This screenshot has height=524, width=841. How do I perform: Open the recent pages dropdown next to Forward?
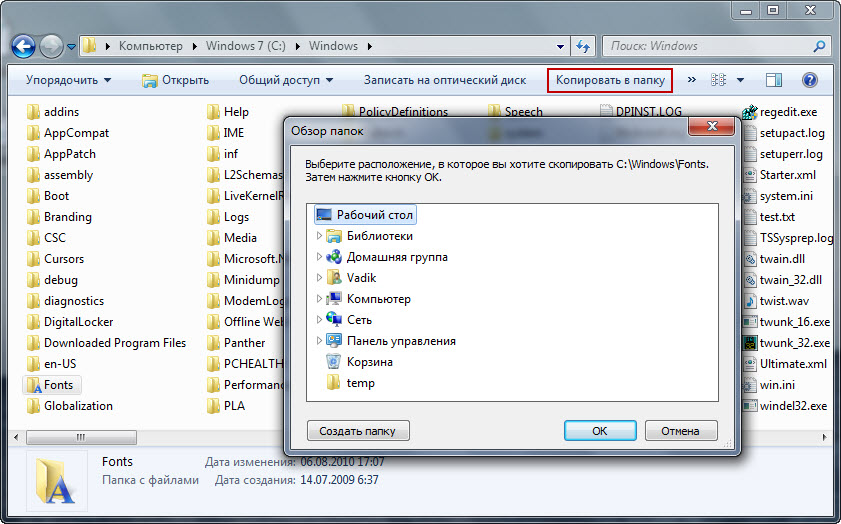pos(71,47)
